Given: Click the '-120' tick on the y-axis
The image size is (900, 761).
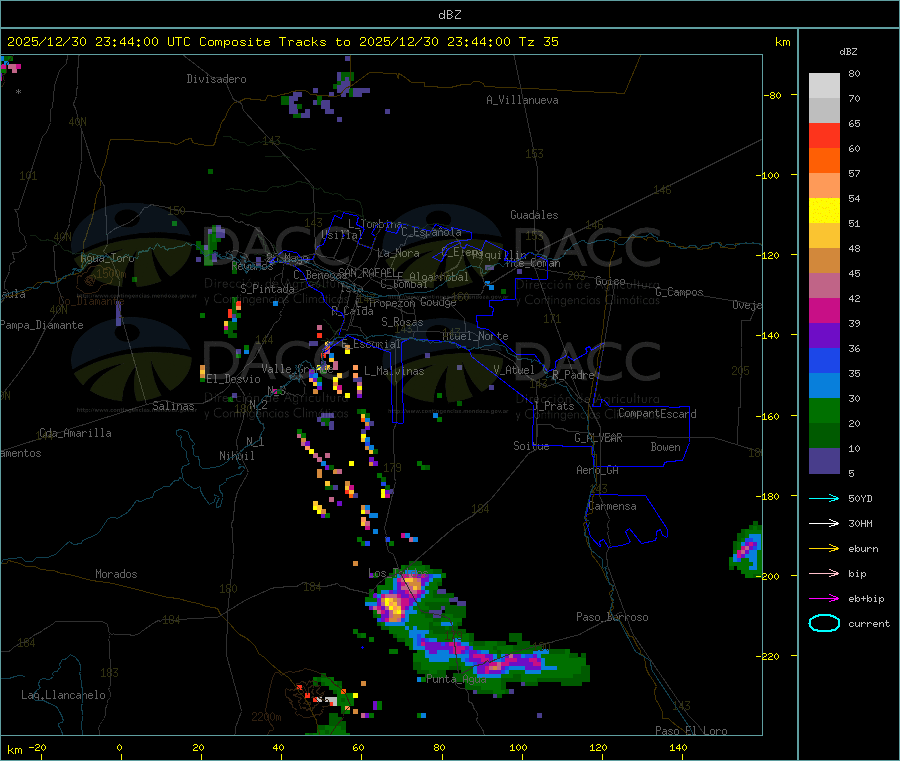Looking at the screenshot, I should [x=766, y=255].
